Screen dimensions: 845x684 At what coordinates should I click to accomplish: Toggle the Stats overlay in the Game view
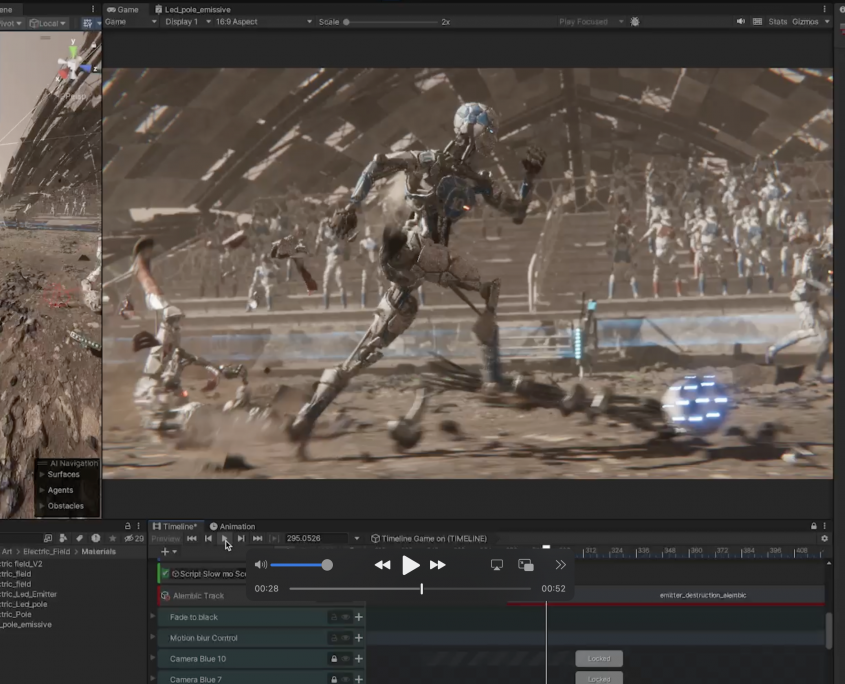[x=777, y=21]
